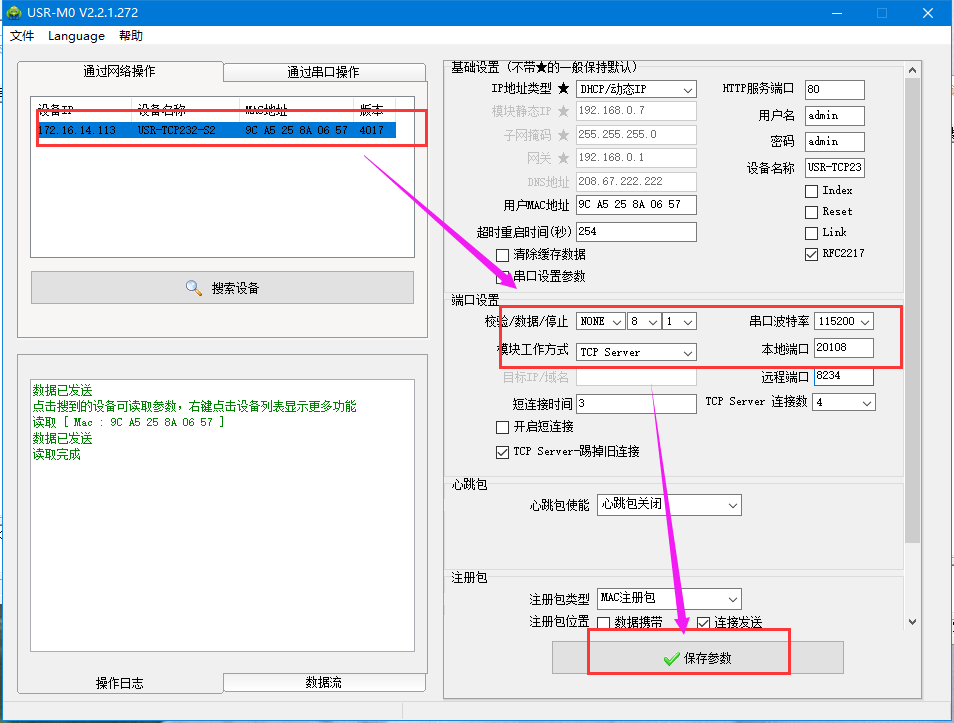Click the settings panel vertical scrollbar
Image resolution: width=954 pixels, height=723 pixels.
911,300
